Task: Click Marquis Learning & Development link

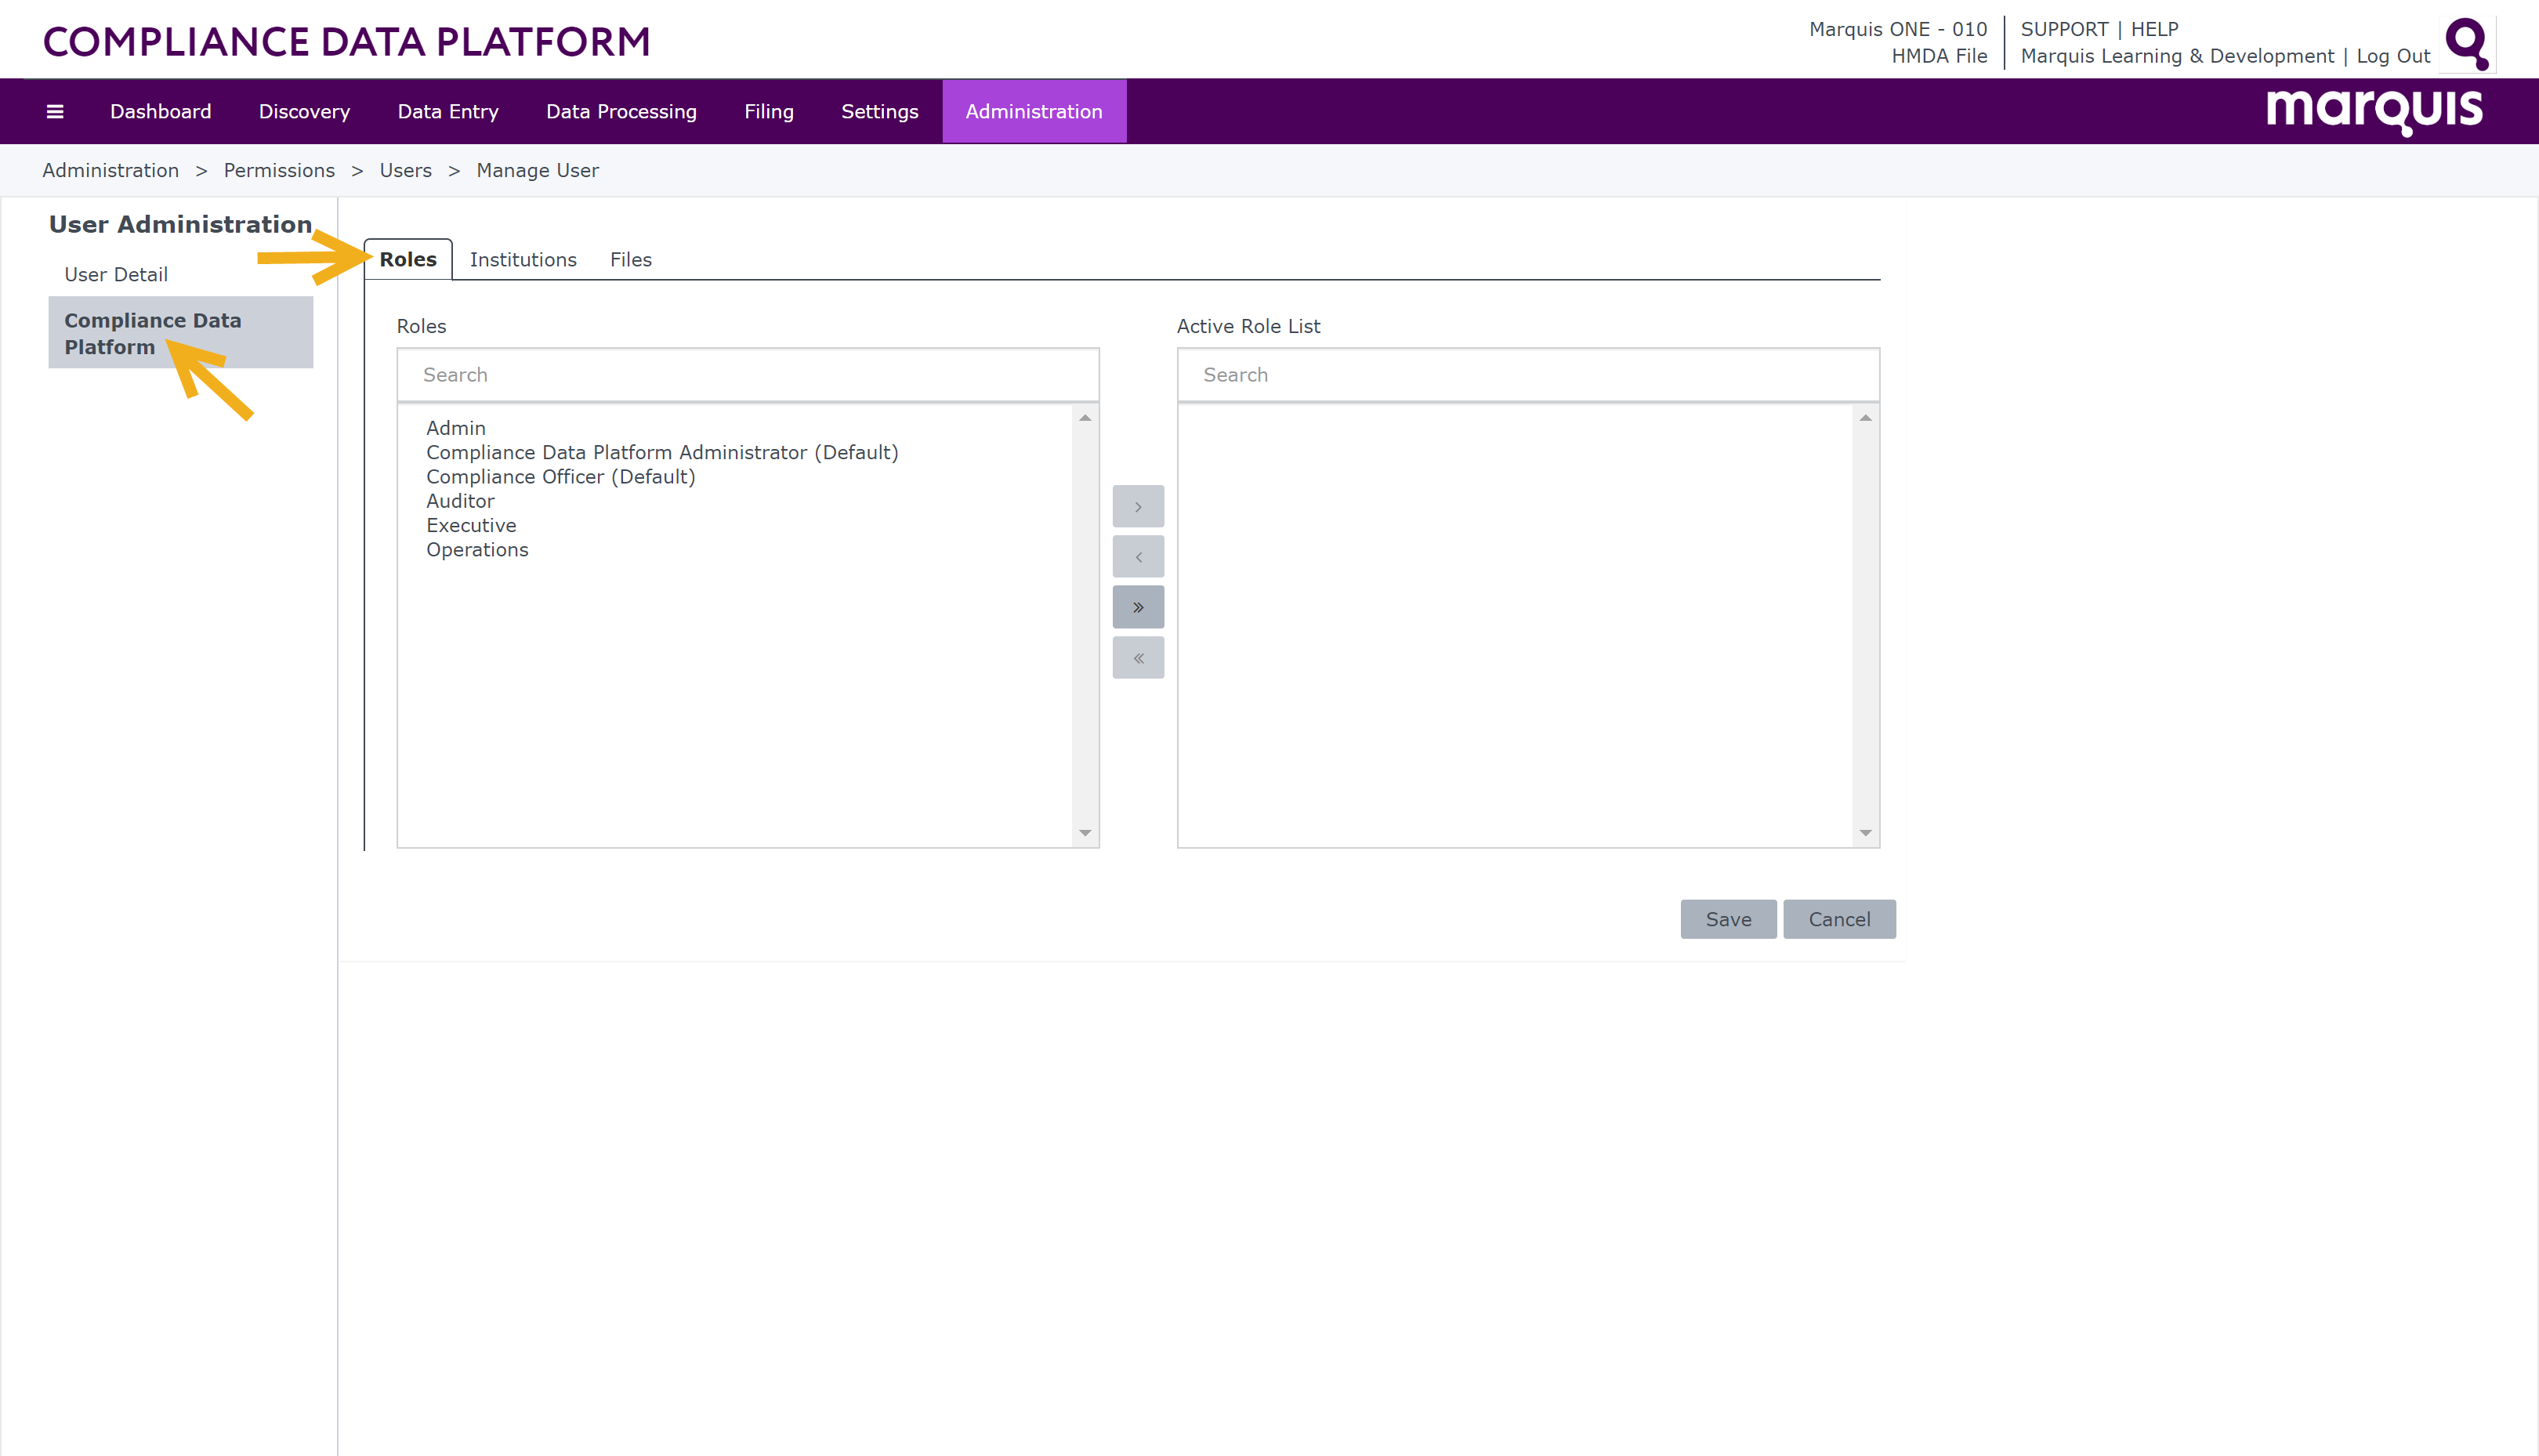Action: pos(2177,57)
